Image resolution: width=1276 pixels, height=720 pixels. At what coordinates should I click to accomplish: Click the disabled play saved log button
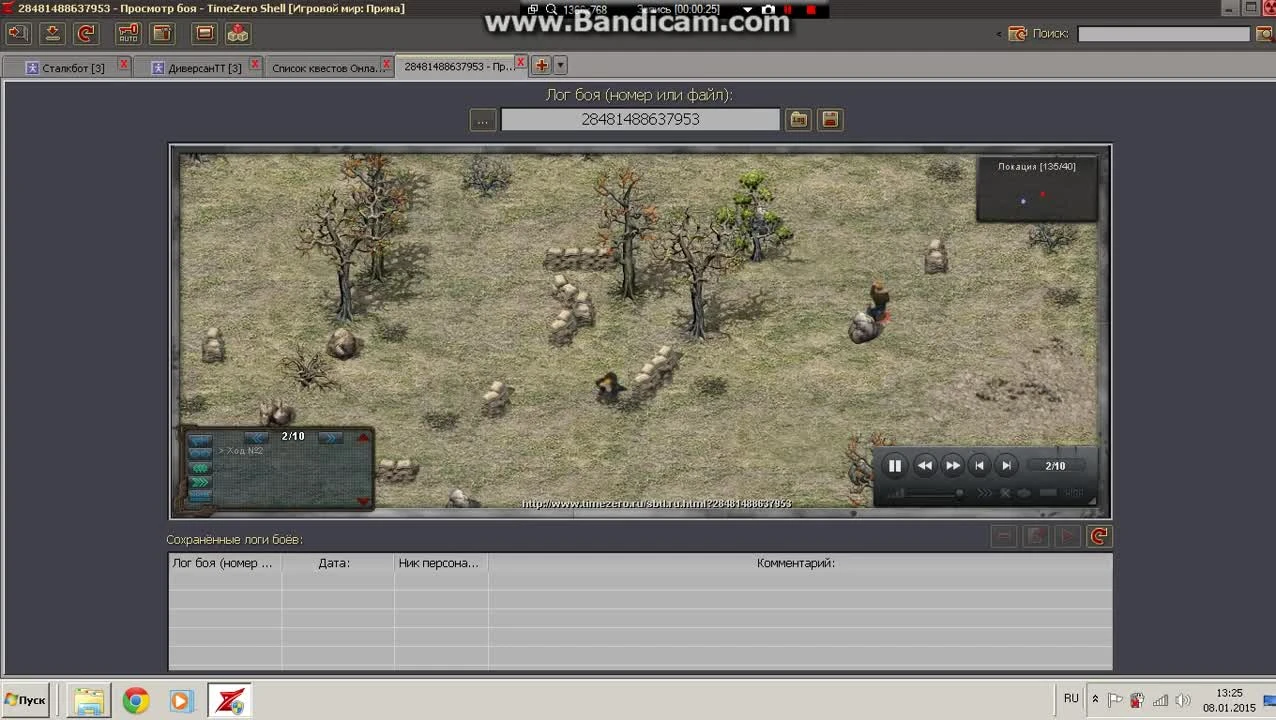[x=1067, y=537]
